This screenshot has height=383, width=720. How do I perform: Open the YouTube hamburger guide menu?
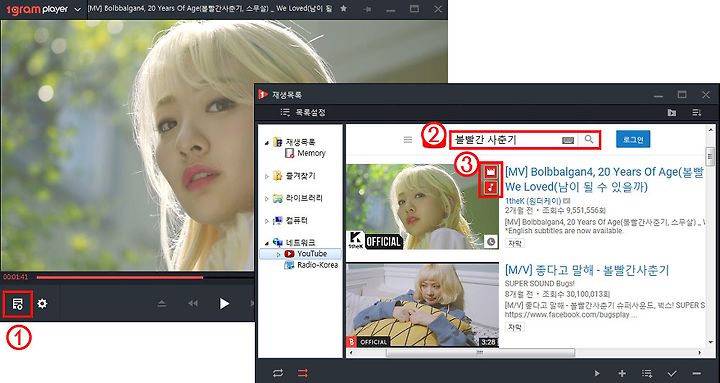pyautogui.click(x=408, y=140)
